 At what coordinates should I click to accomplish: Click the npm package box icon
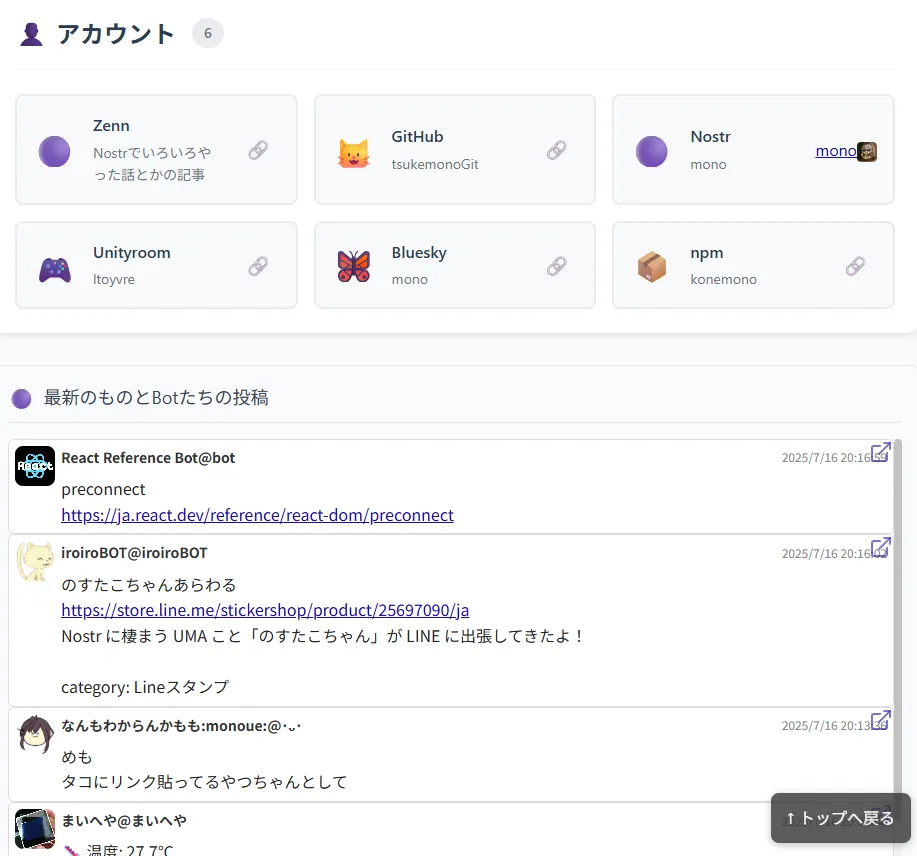click(652, 266)
